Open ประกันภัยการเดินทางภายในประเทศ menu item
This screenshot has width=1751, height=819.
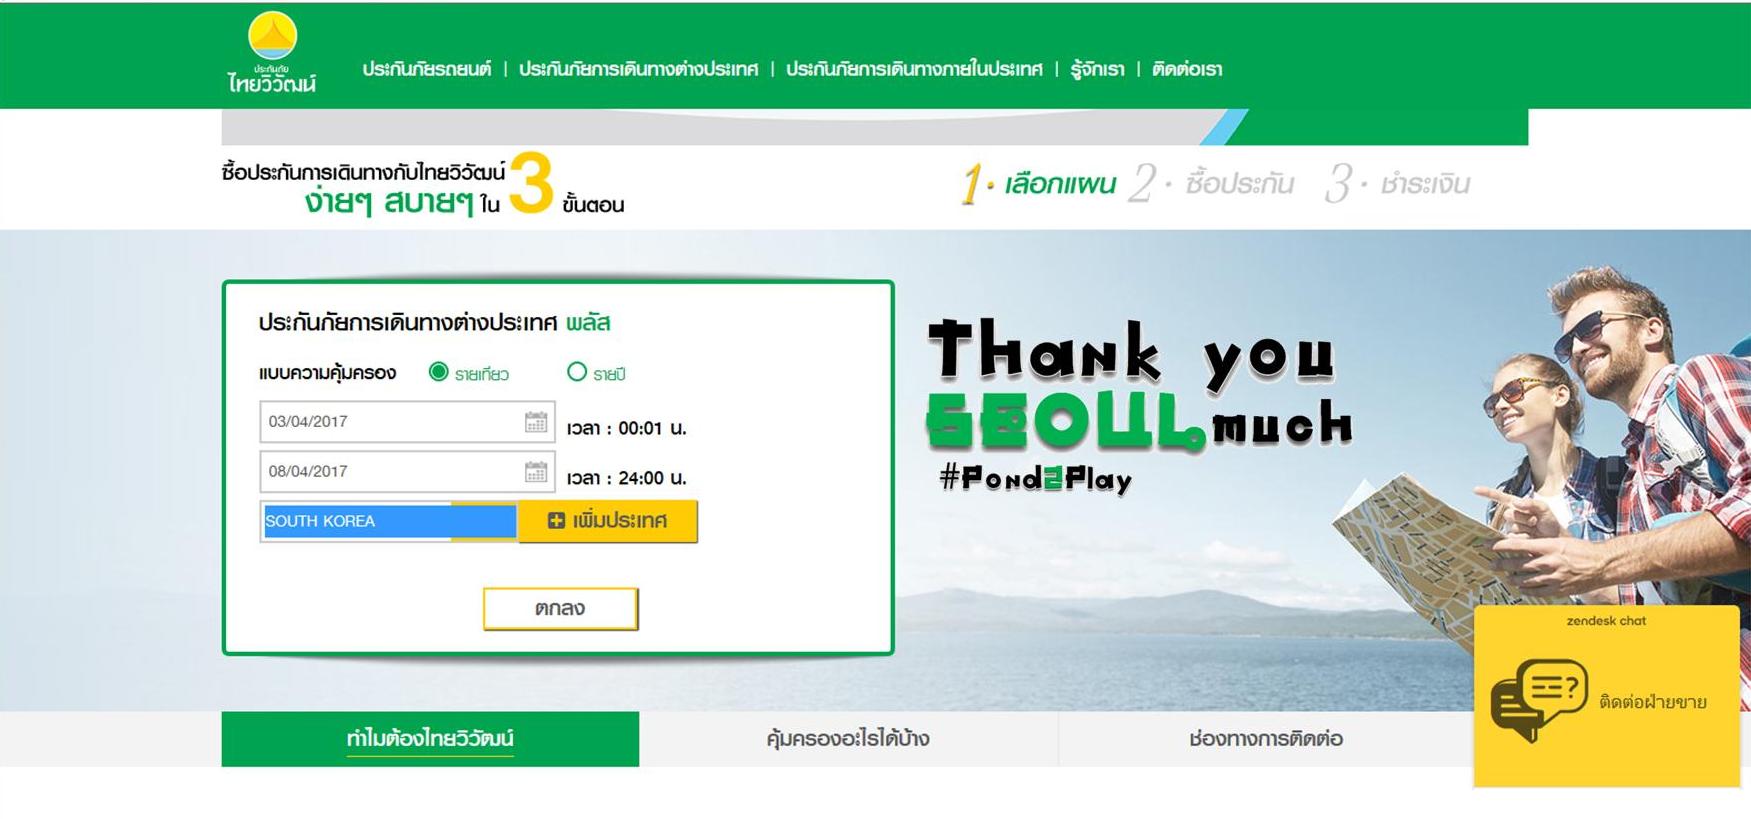click(914, 69)
